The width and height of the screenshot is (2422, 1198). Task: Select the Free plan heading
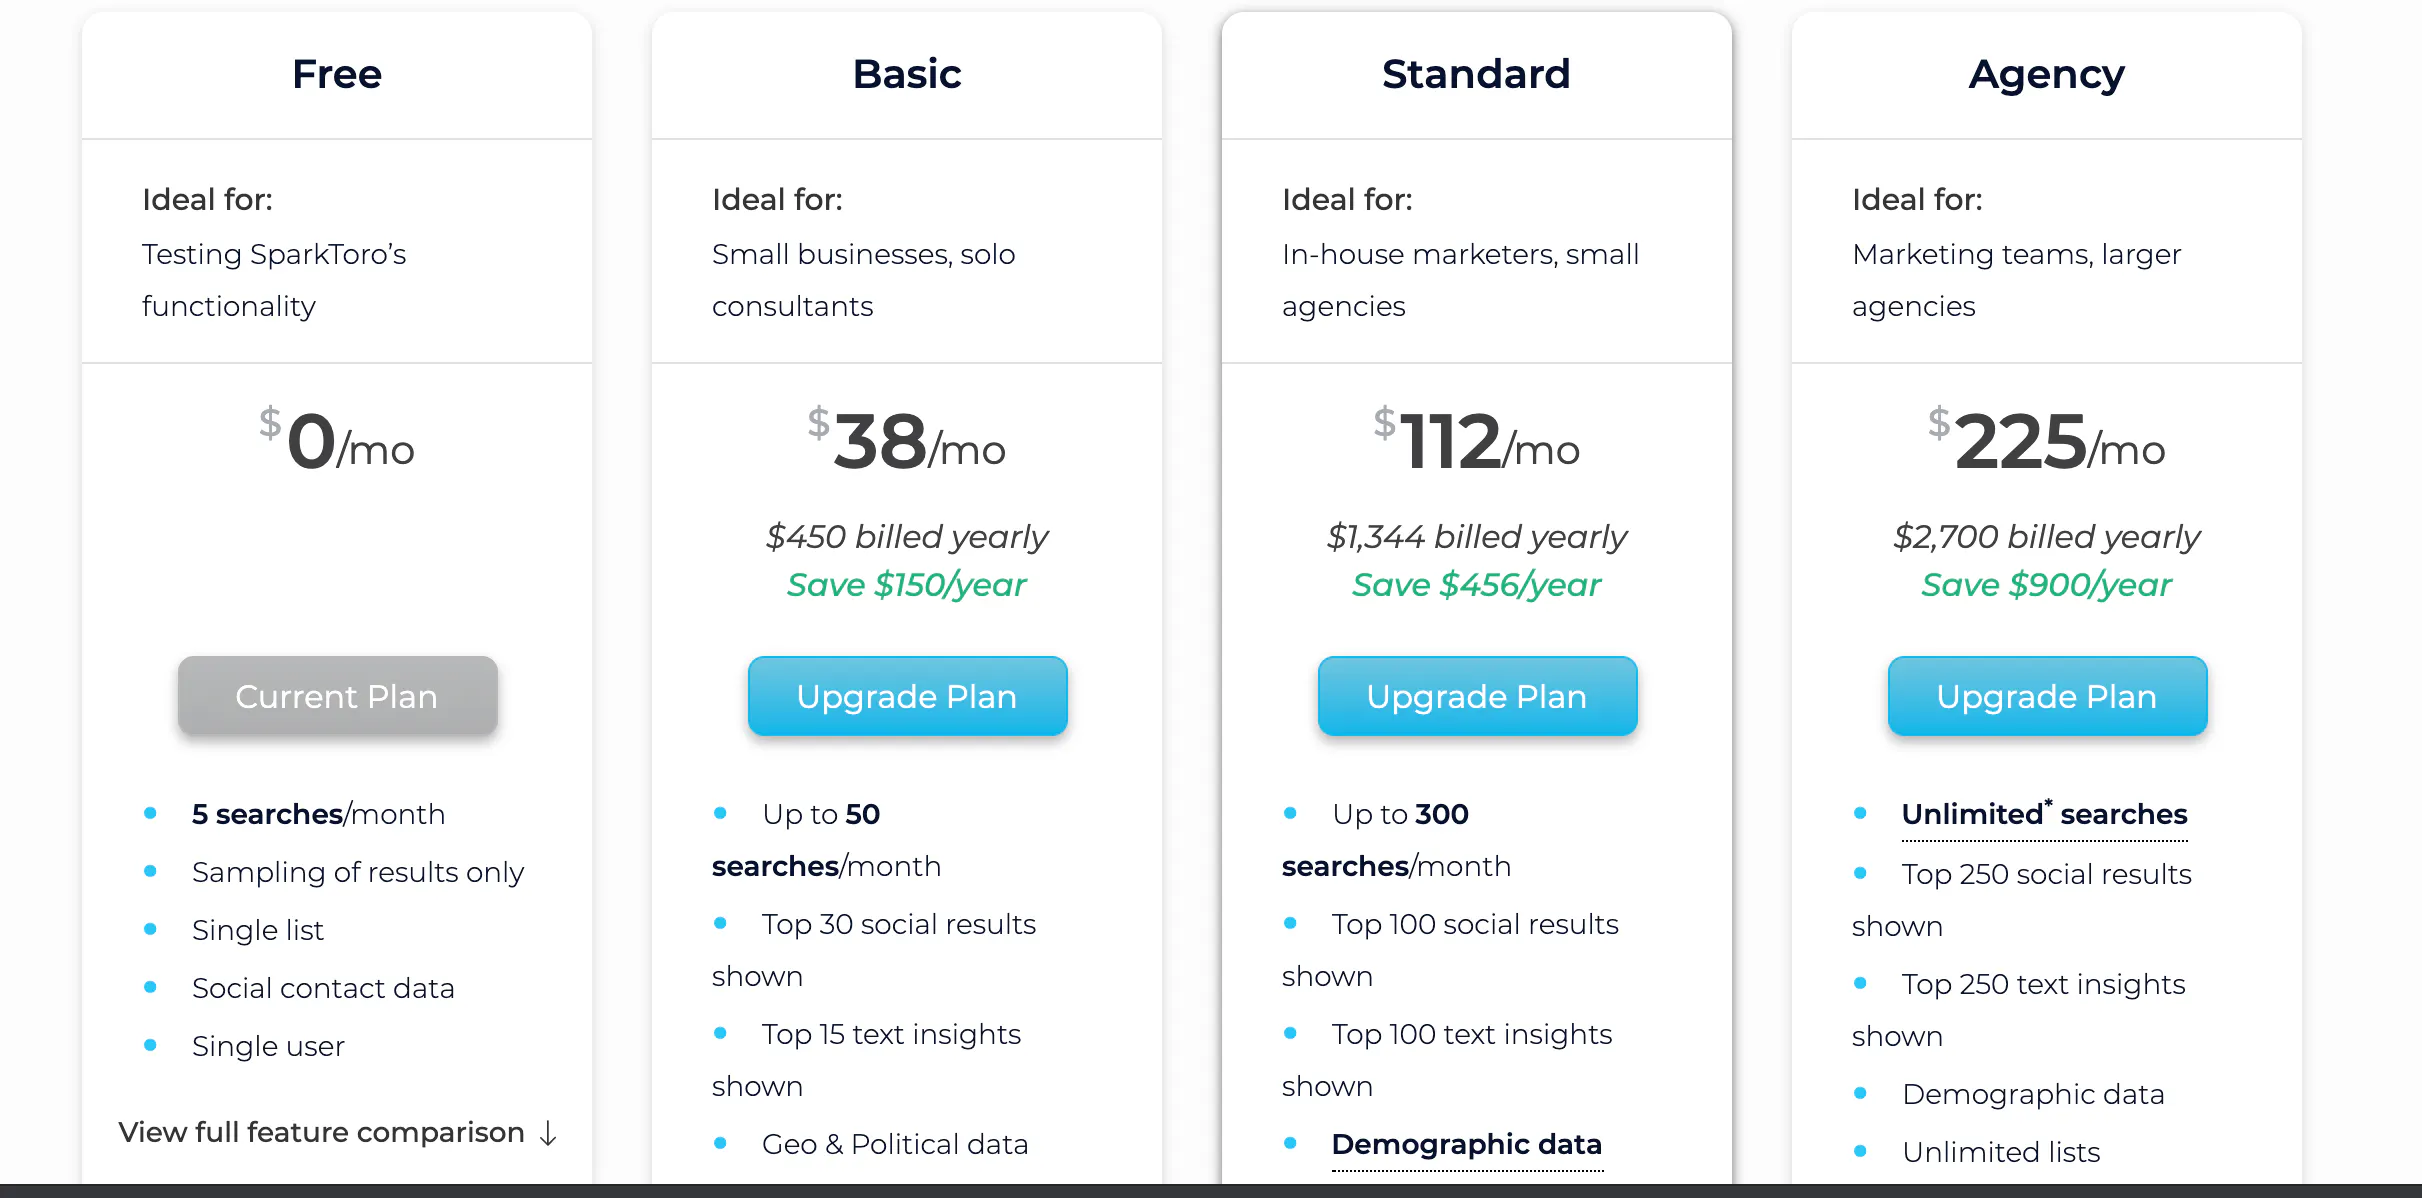336,73
